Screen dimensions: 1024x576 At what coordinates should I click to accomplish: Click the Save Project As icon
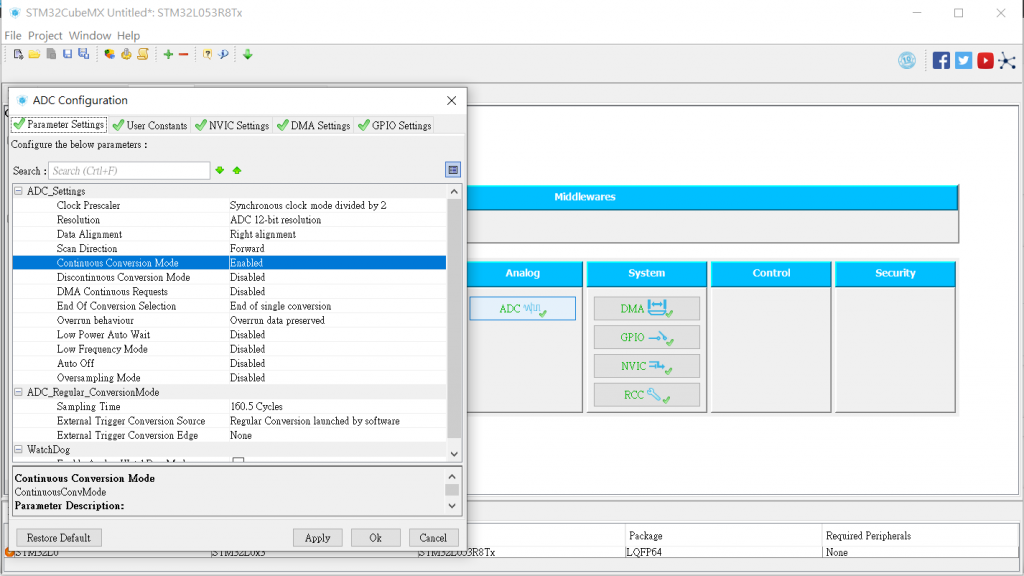click(x=84, y=55)
